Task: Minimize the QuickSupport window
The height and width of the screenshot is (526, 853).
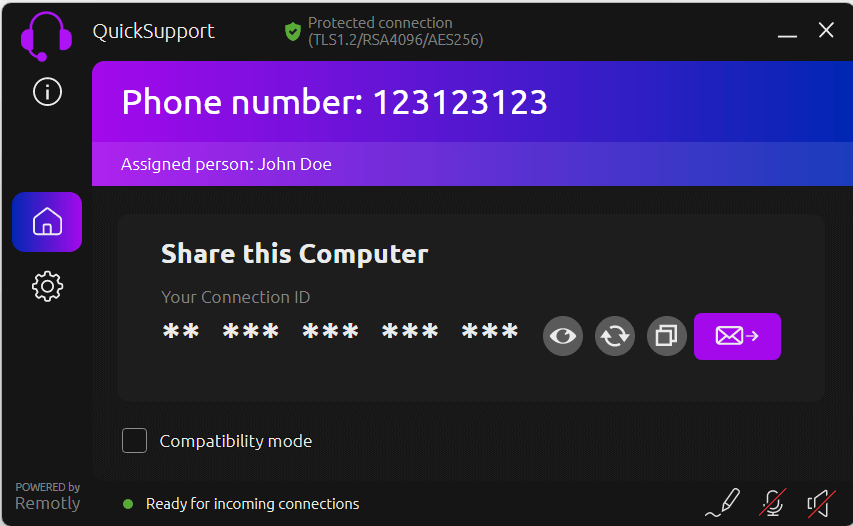Action: coord(787,32)
